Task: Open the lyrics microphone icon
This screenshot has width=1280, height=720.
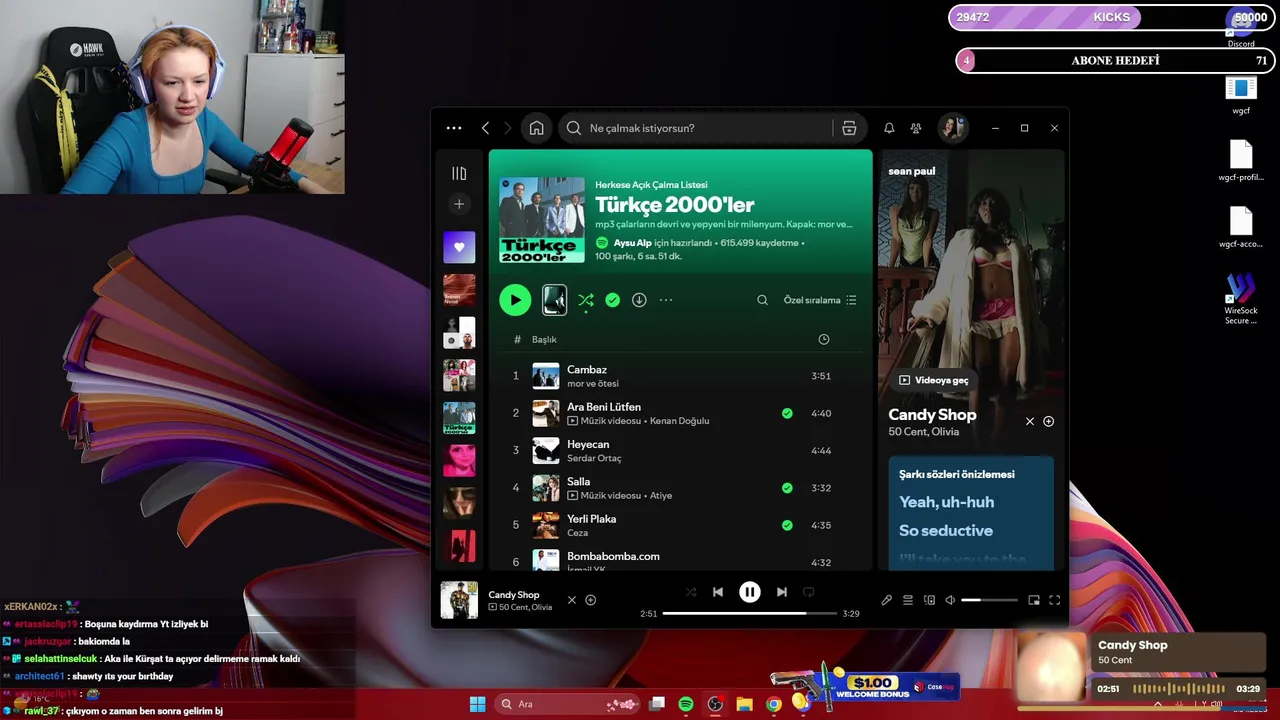Action: pyautogui.click(x=886, y=600)
